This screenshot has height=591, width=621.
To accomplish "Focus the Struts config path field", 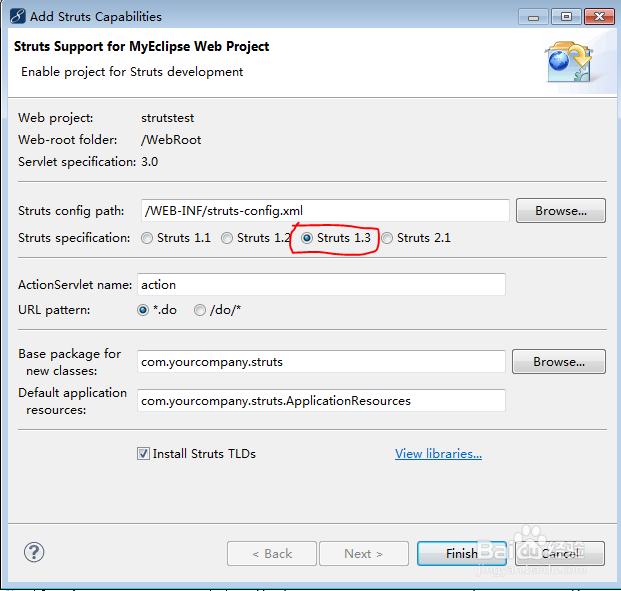I will 325,211.
